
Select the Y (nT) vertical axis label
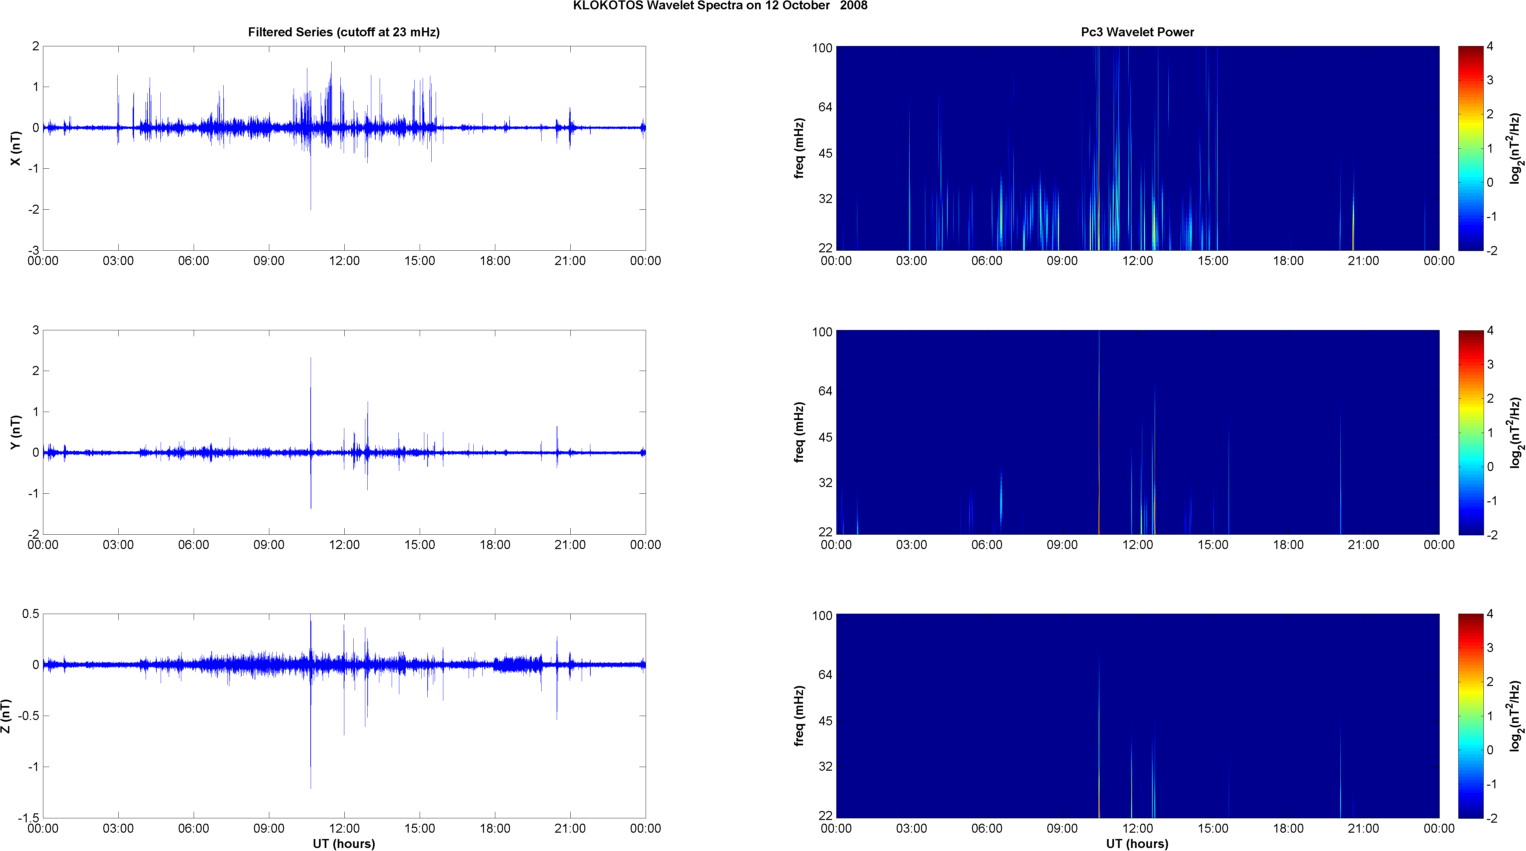click(x=15, y=432)
